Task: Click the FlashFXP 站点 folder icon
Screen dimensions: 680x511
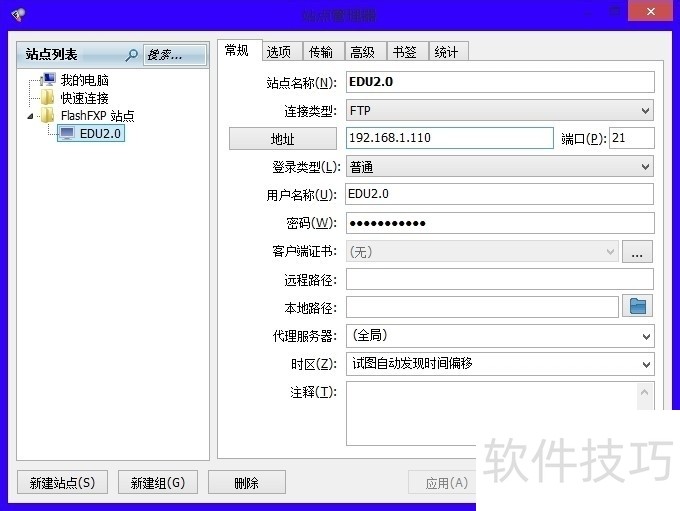Action: [48, 116]
